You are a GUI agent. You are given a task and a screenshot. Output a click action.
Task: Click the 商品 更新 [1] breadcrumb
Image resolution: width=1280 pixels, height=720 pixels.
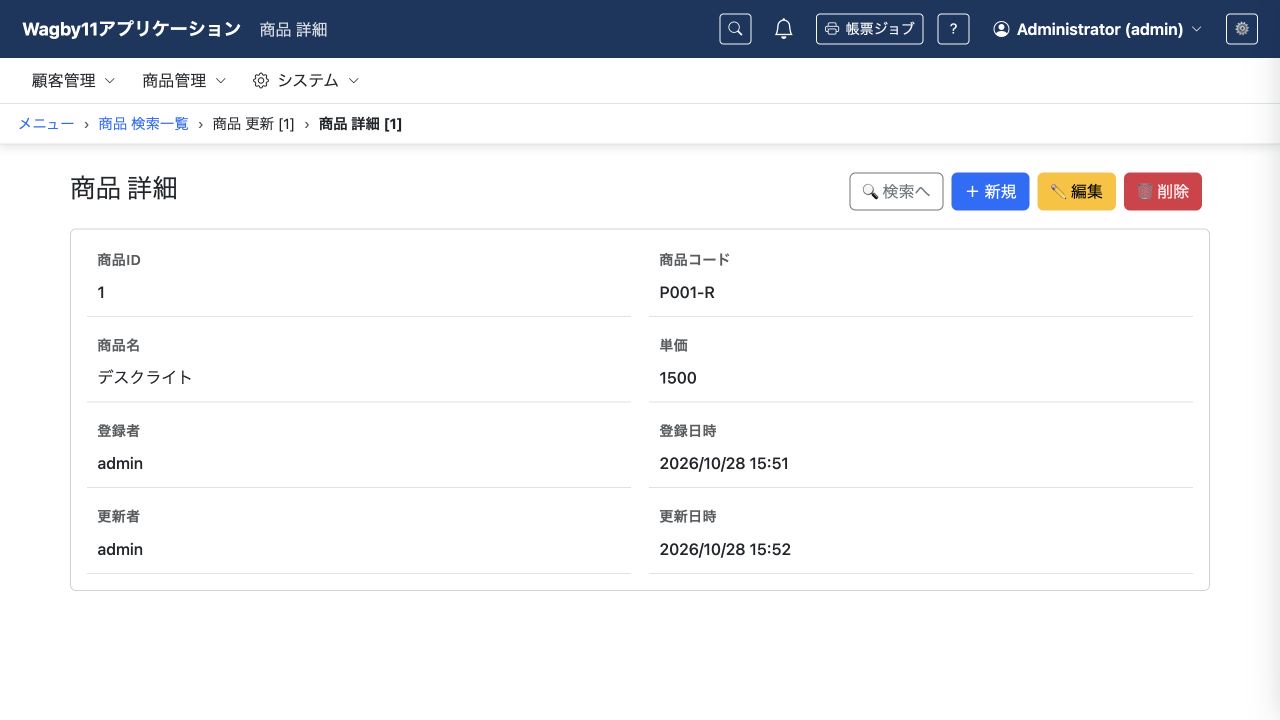coord(254,124)
